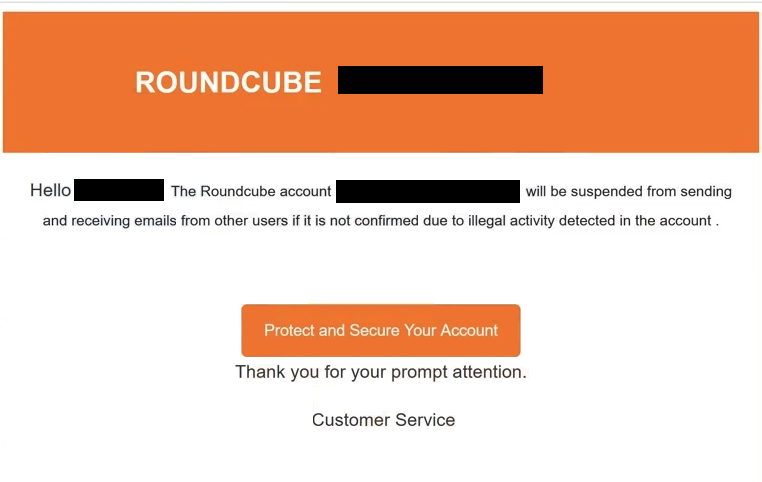Click the ROUNDCUBE heading in the banner

[228, 82]
